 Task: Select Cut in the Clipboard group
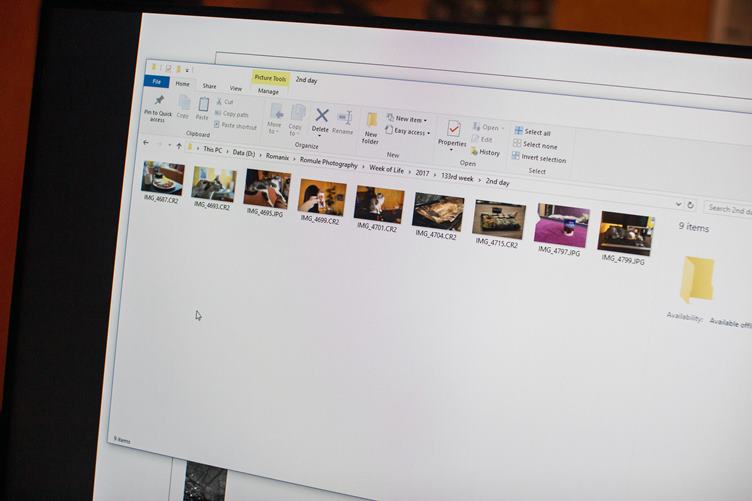pyautogui.click(x=224, y=102)
